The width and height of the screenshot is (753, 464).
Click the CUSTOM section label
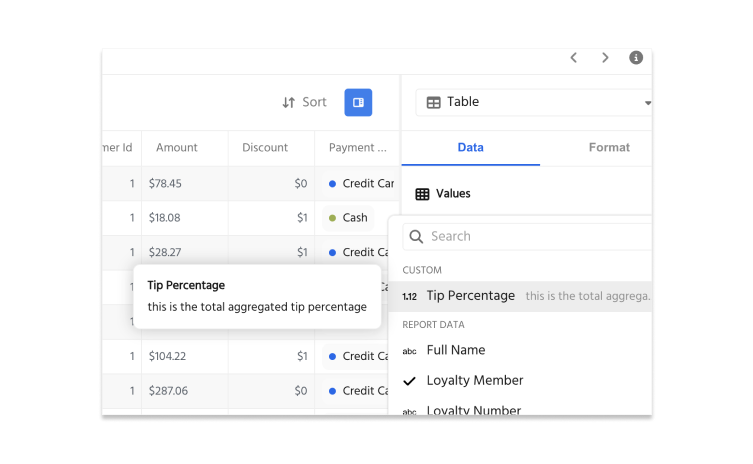click(x=422, y=270)
